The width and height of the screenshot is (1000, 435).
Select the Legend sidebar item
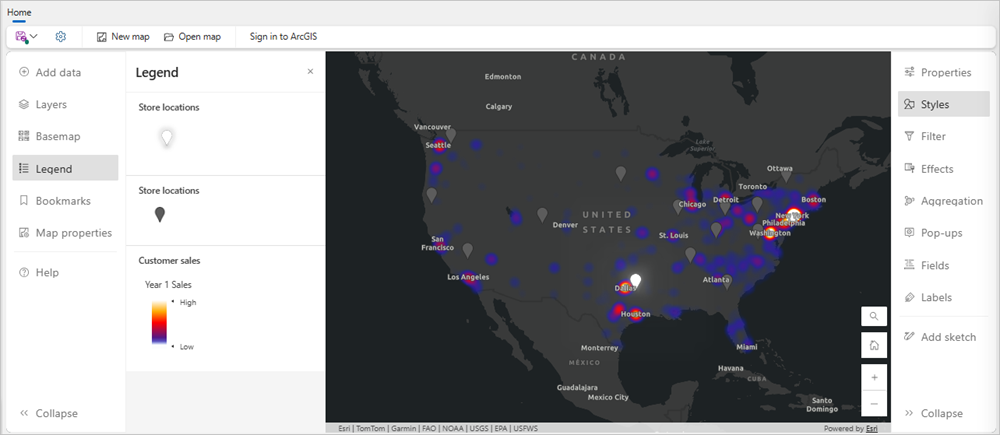[x=65, y=168]
